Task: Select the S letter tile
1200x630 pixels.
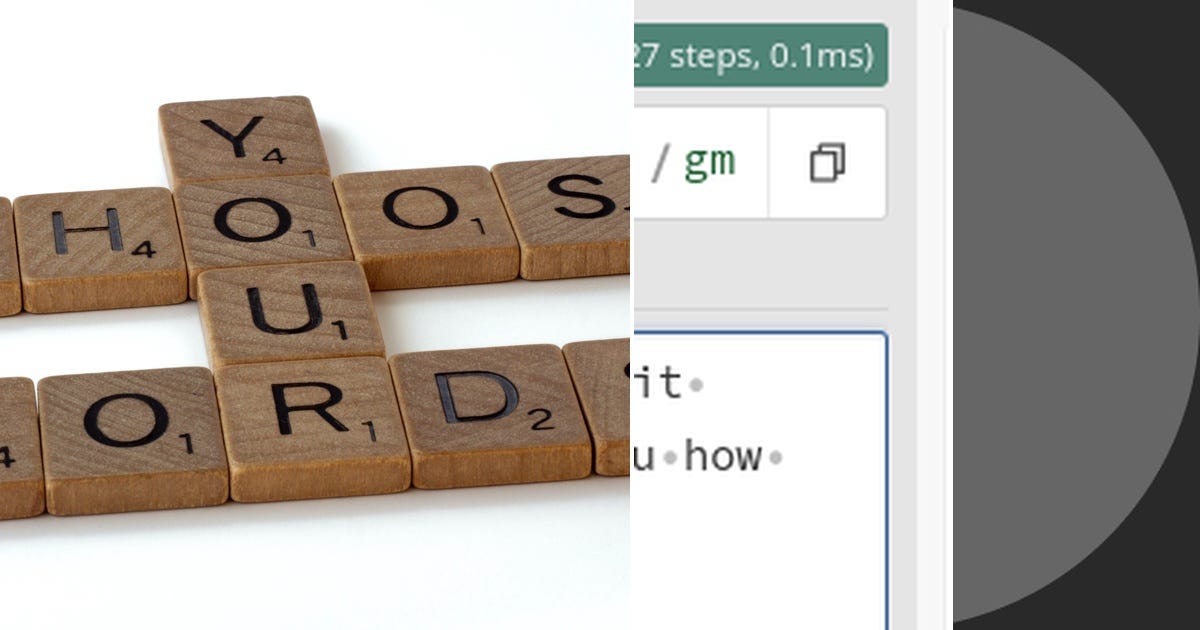Action: pos(565,215)
